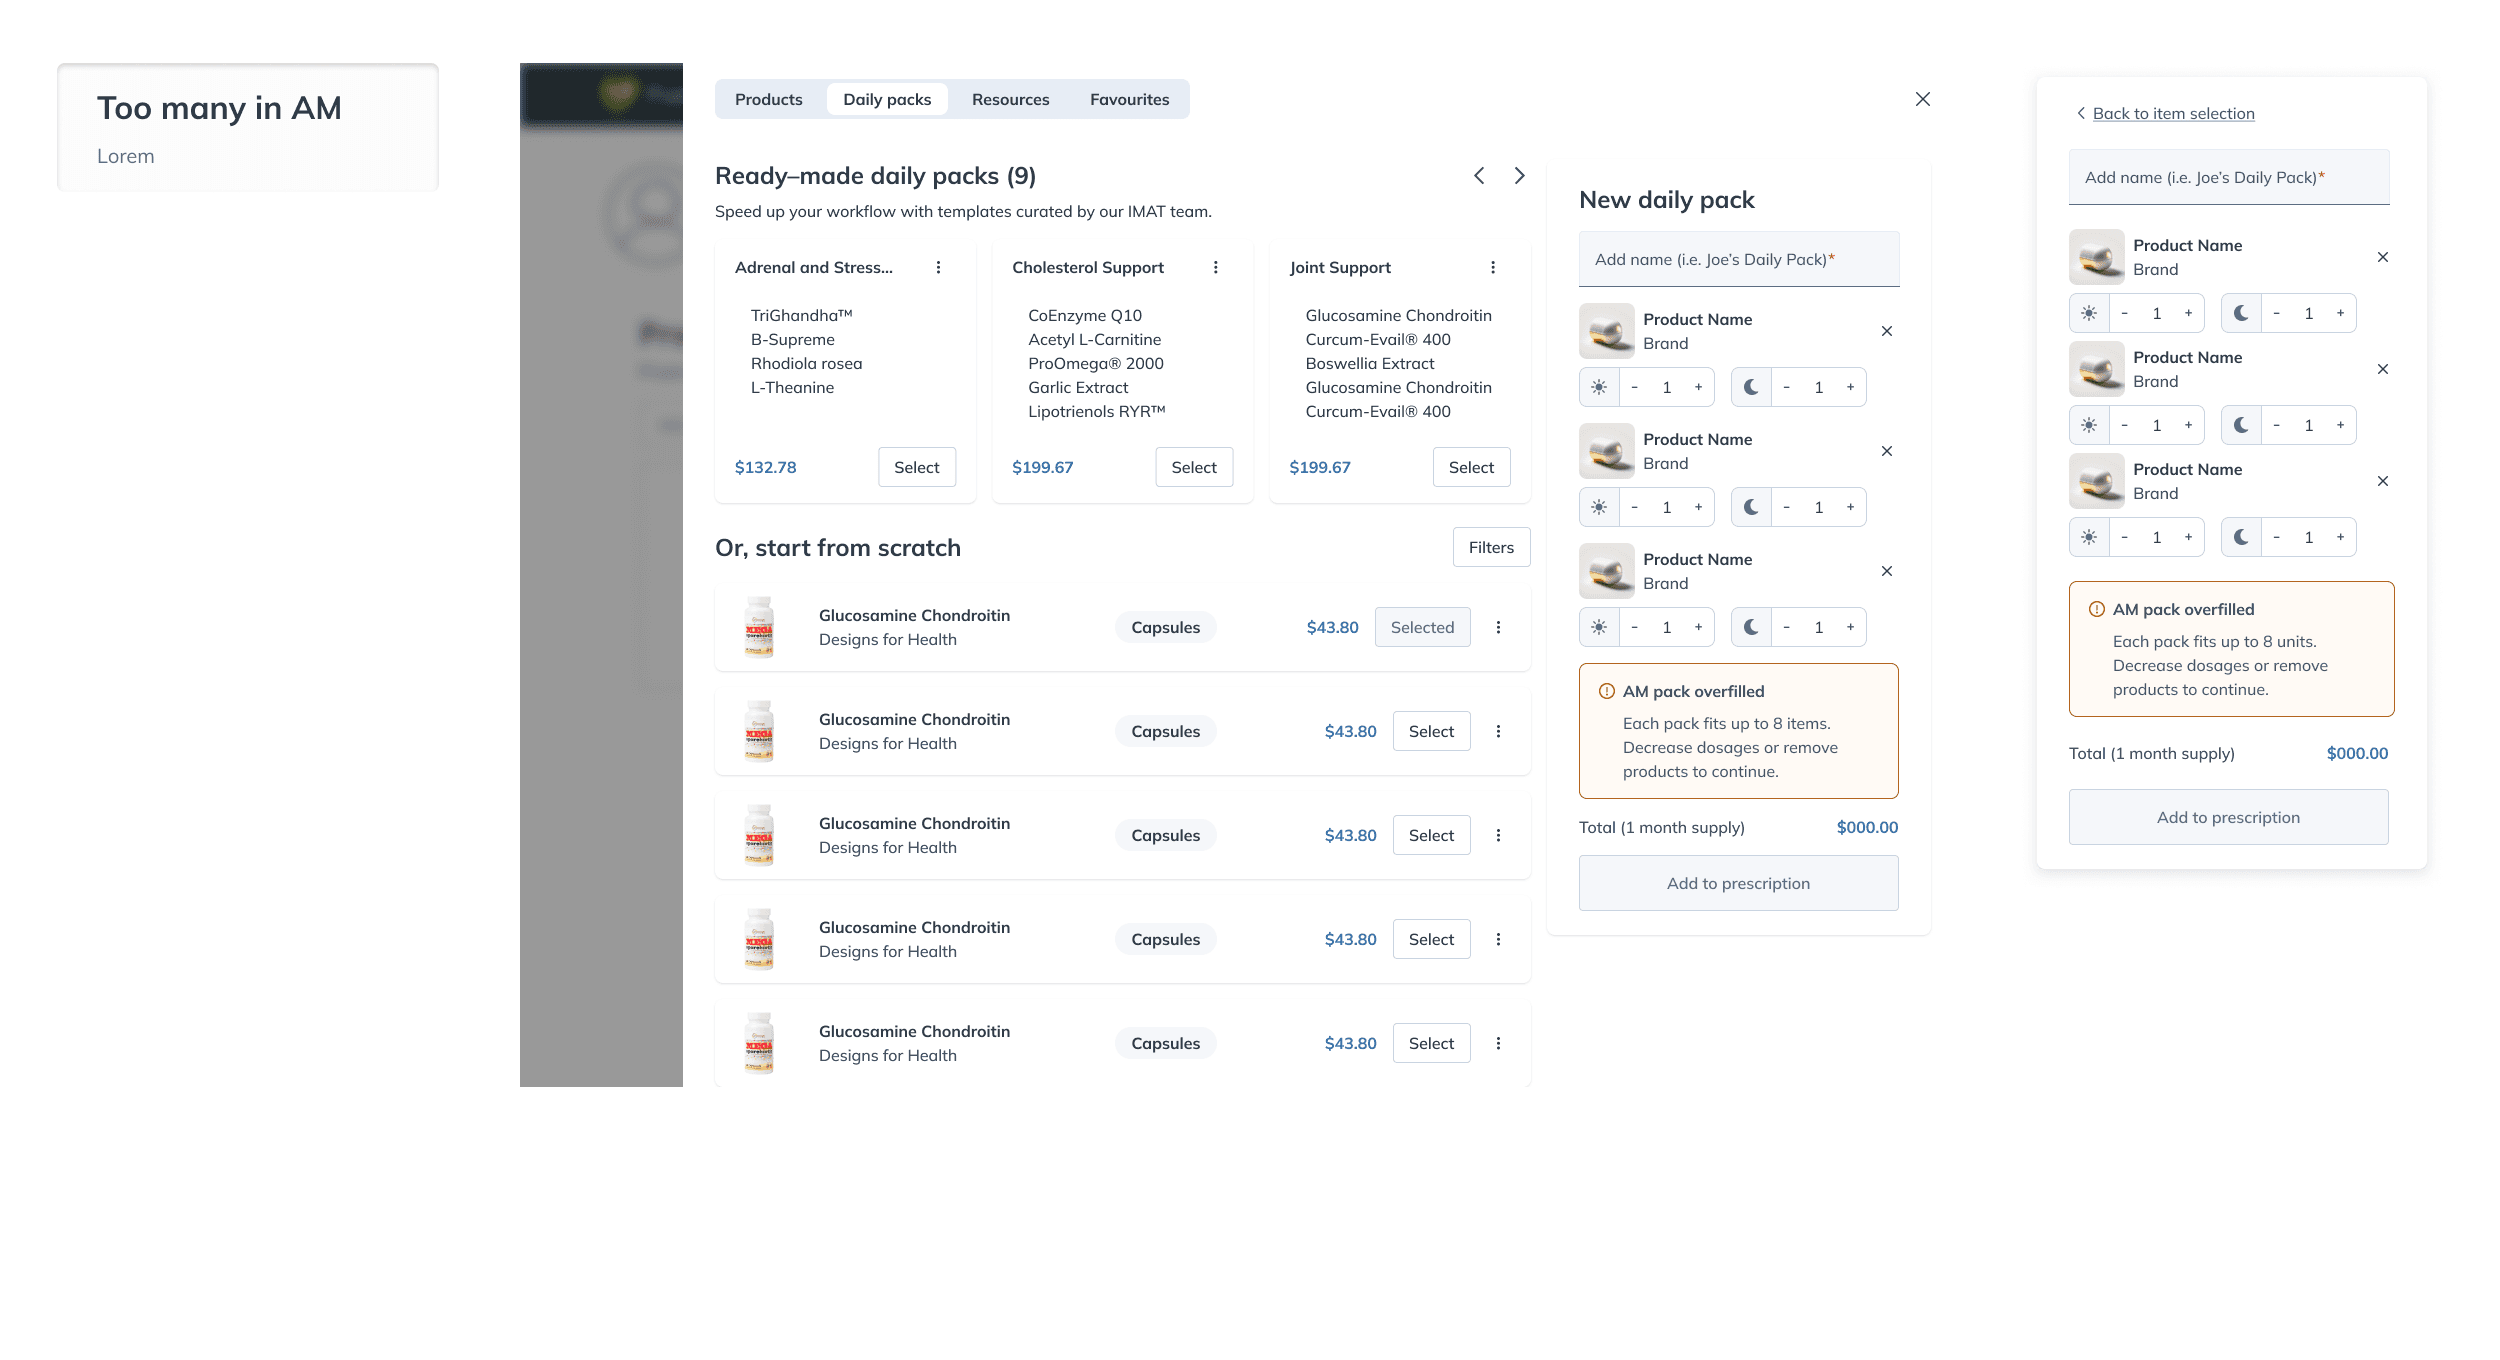Focus the pack name field in mobile panel
The image size is (2500, 1360).
pyautogui.click(x=2229, y=177)
